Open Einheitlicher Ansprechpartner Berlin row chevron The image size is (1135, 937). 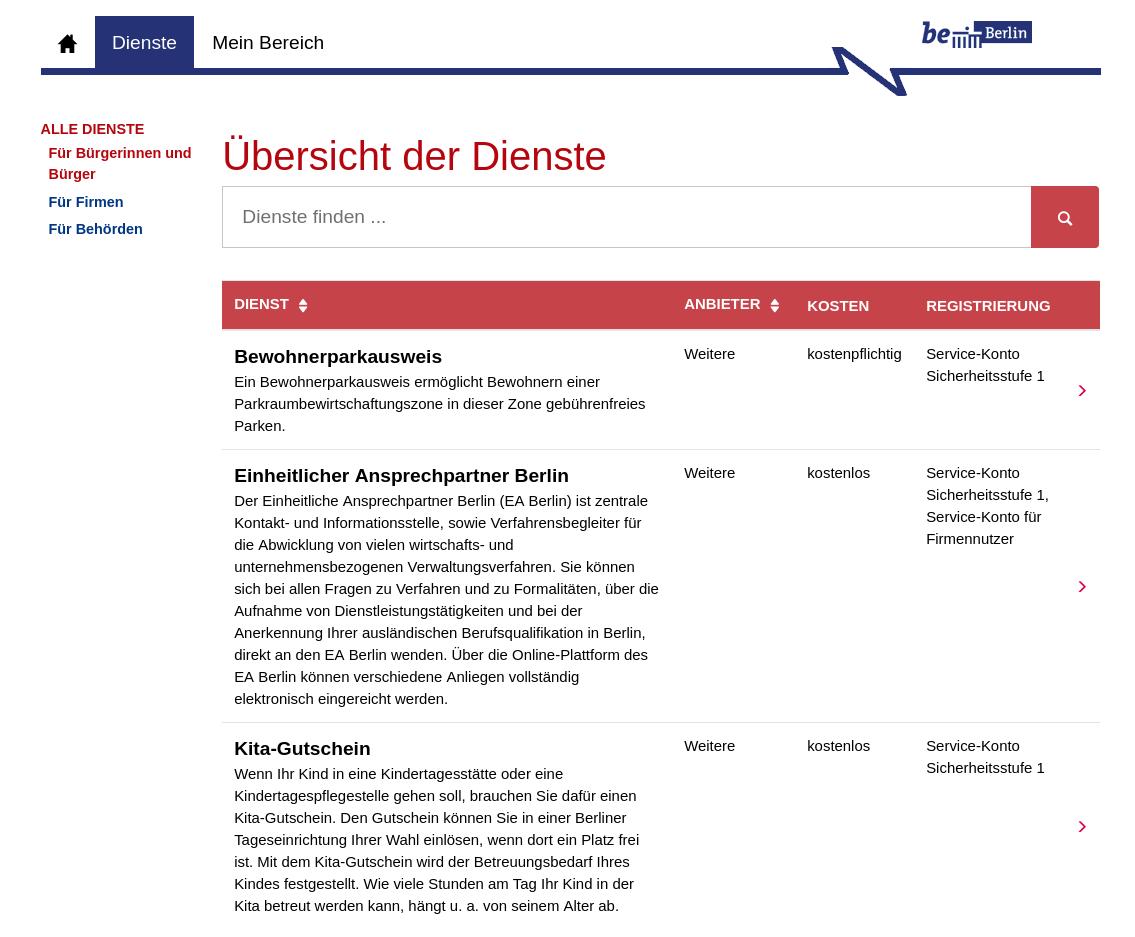click(x=1082, y=587)
